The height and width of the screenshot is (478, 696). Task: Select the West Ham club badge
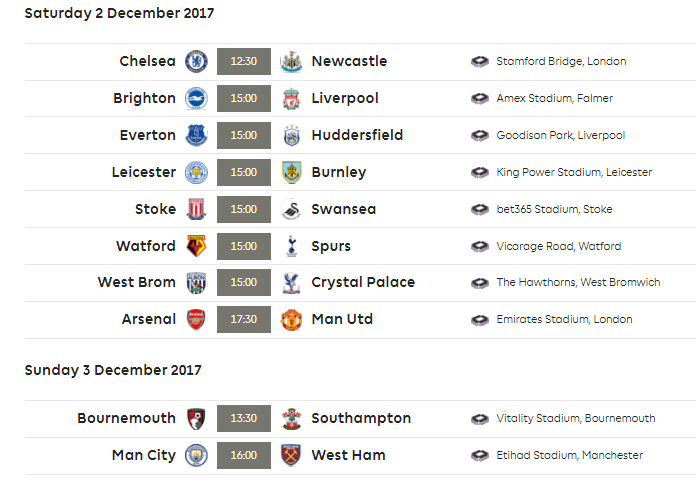tap(292, 455)
